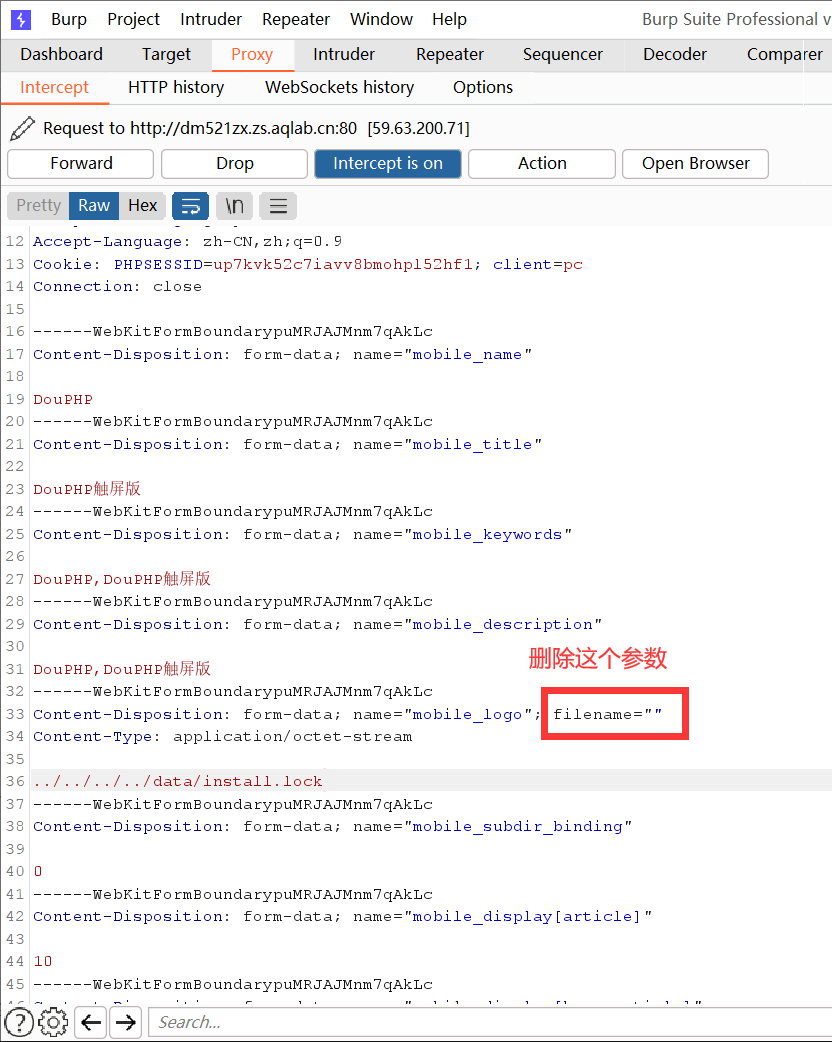Click the mobile_logo parameter name

[467, 714]
